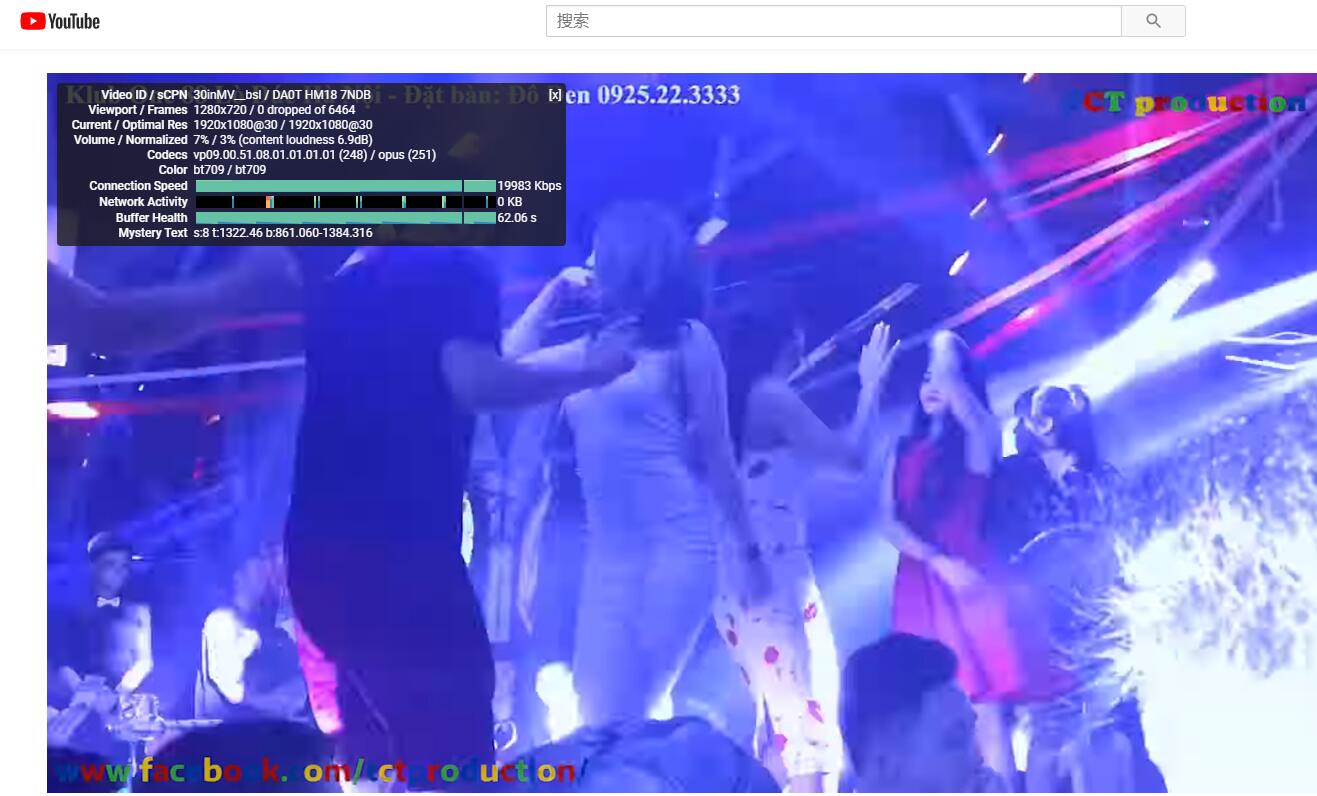Close the stats for nerds panel
The image size is (1317, 796).
554,95
